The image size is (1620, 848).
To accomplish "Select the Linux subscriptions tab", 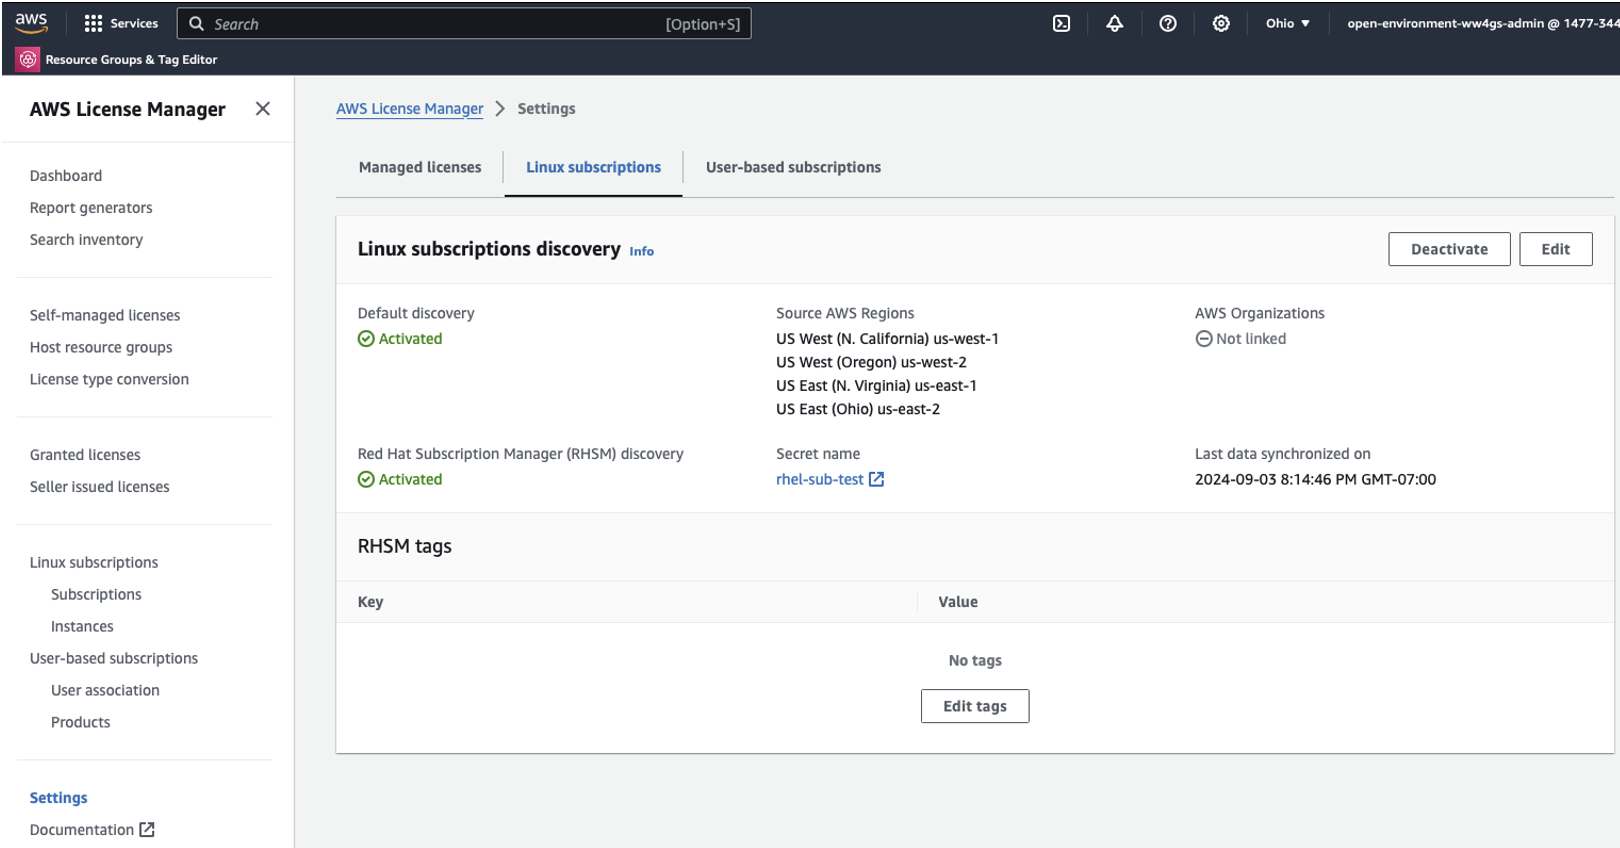I will pos(593,167).
